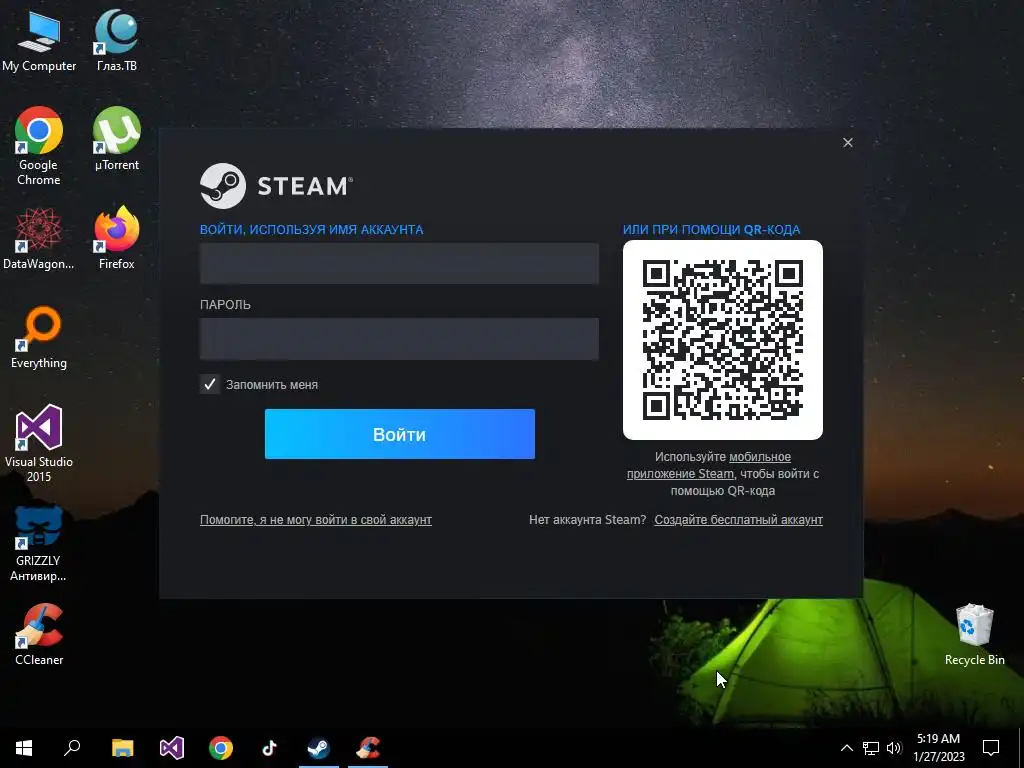Select the DataWagon desktop shortcut
Image resolution: width=1024 pixels, height=768 pixels.
click(39, 238)
